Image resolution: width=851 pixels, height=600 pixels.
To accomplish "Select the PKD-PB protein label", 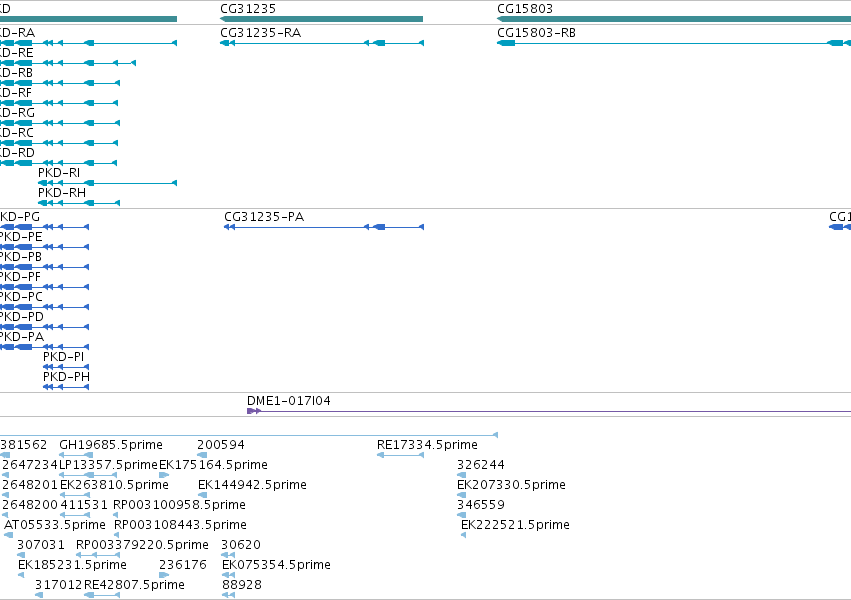I will pos(21,257).
